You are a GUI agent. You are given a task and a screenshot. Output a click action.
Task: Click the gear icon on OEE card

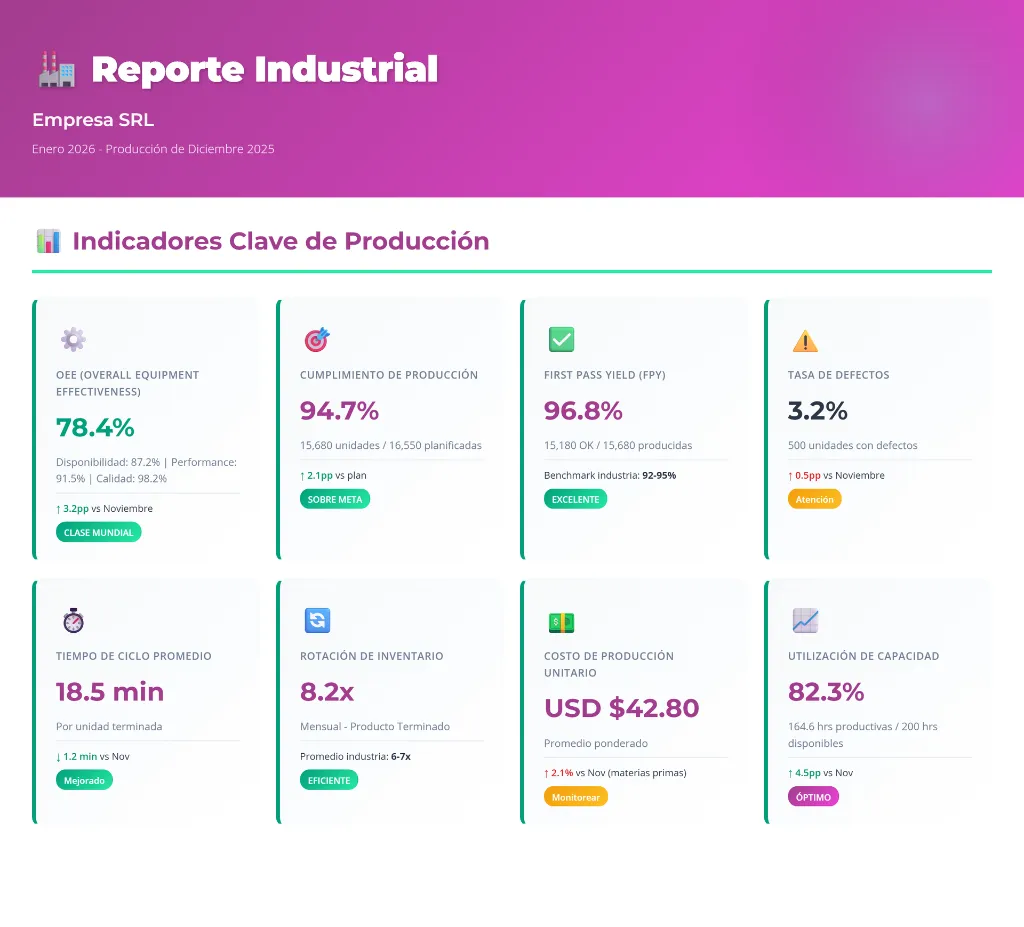pos(73,339)
